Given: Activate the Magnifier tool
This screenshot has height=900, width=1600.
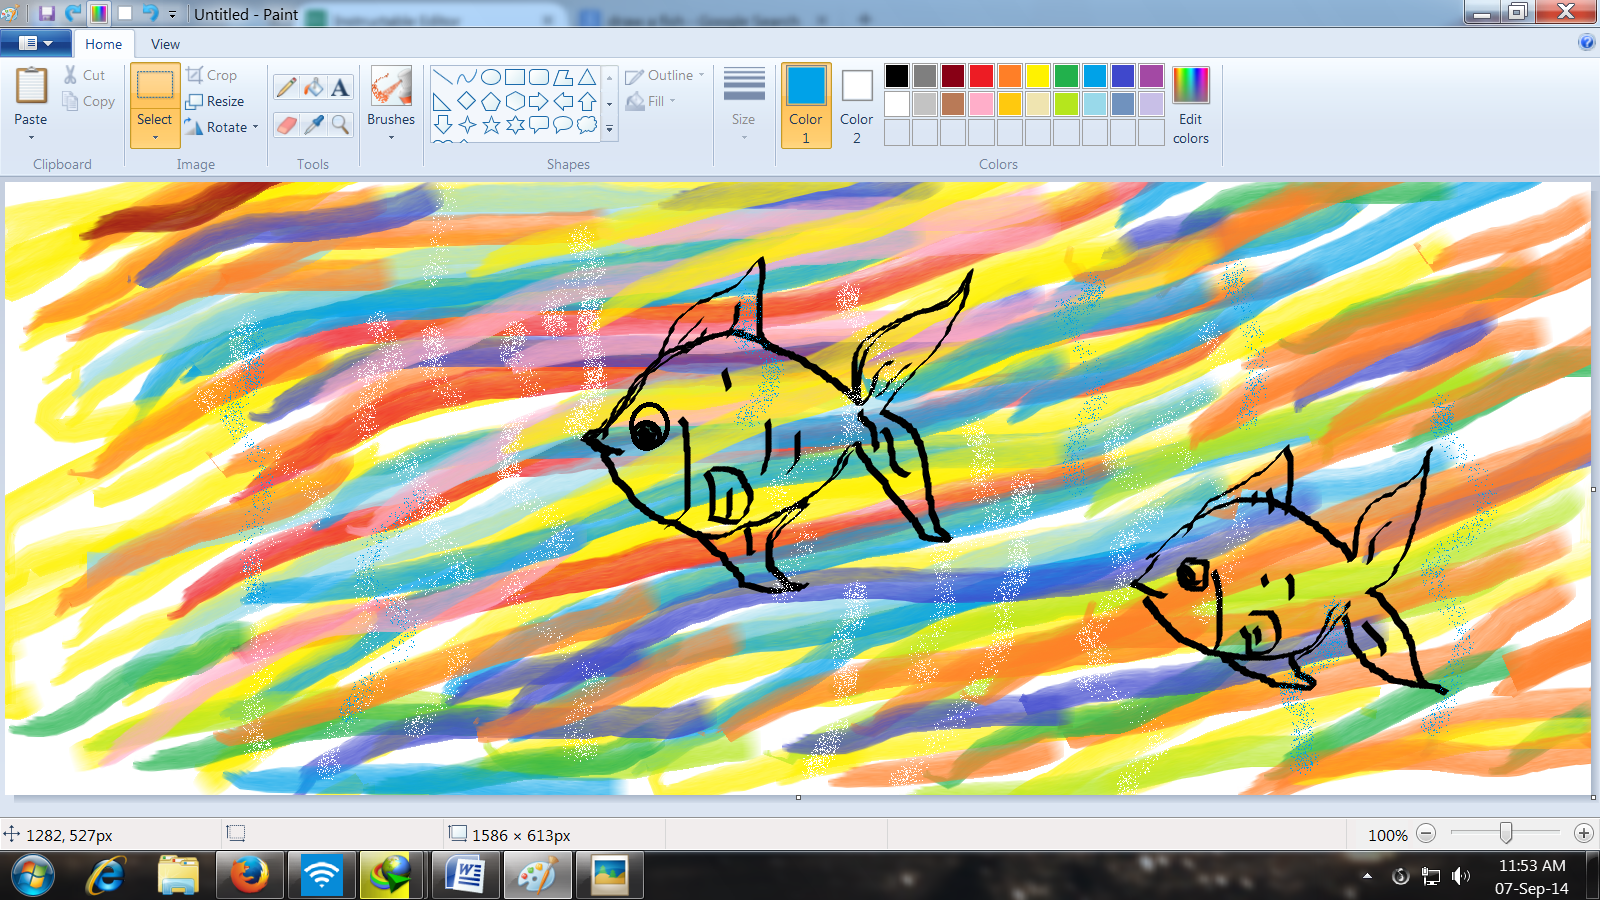Looking at the screenshot, I should 340,125.
